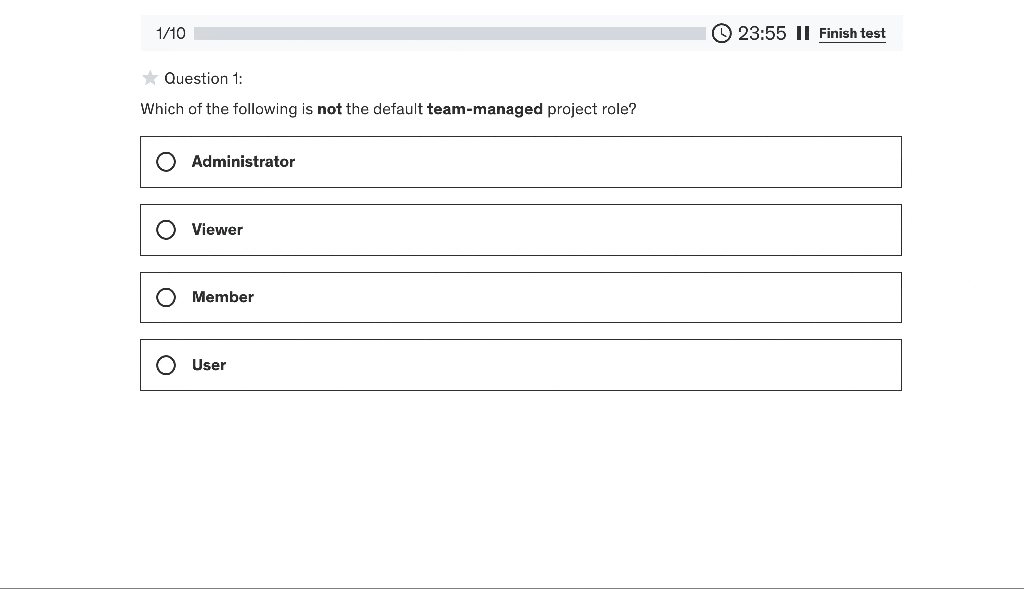Click the "Question 1:" heading

[203, 78]
